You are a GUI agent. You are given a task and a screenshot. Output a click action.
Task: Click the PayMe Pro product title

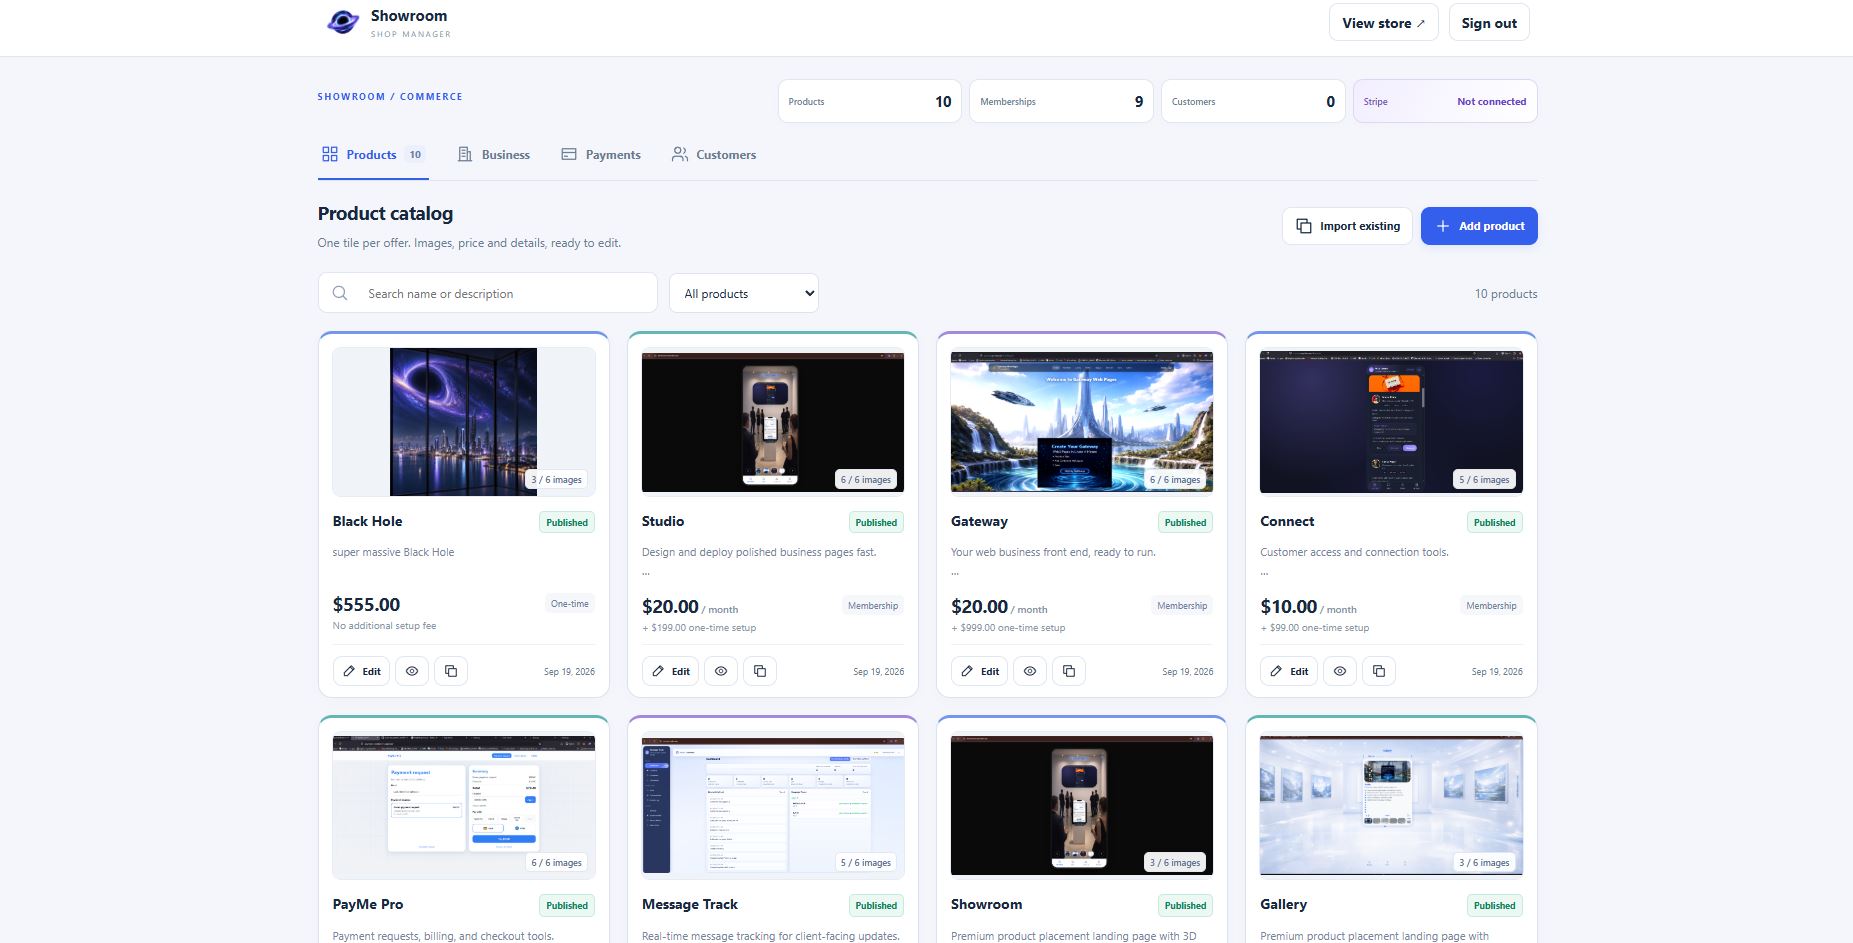pos(368,904)
